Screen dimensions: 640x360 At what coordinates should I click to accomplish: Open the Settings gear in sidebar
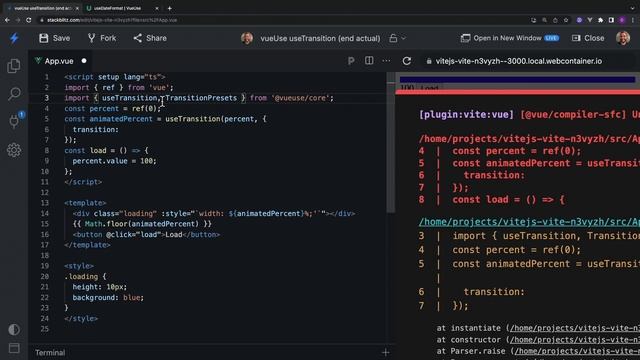click(x=14, y=150)
